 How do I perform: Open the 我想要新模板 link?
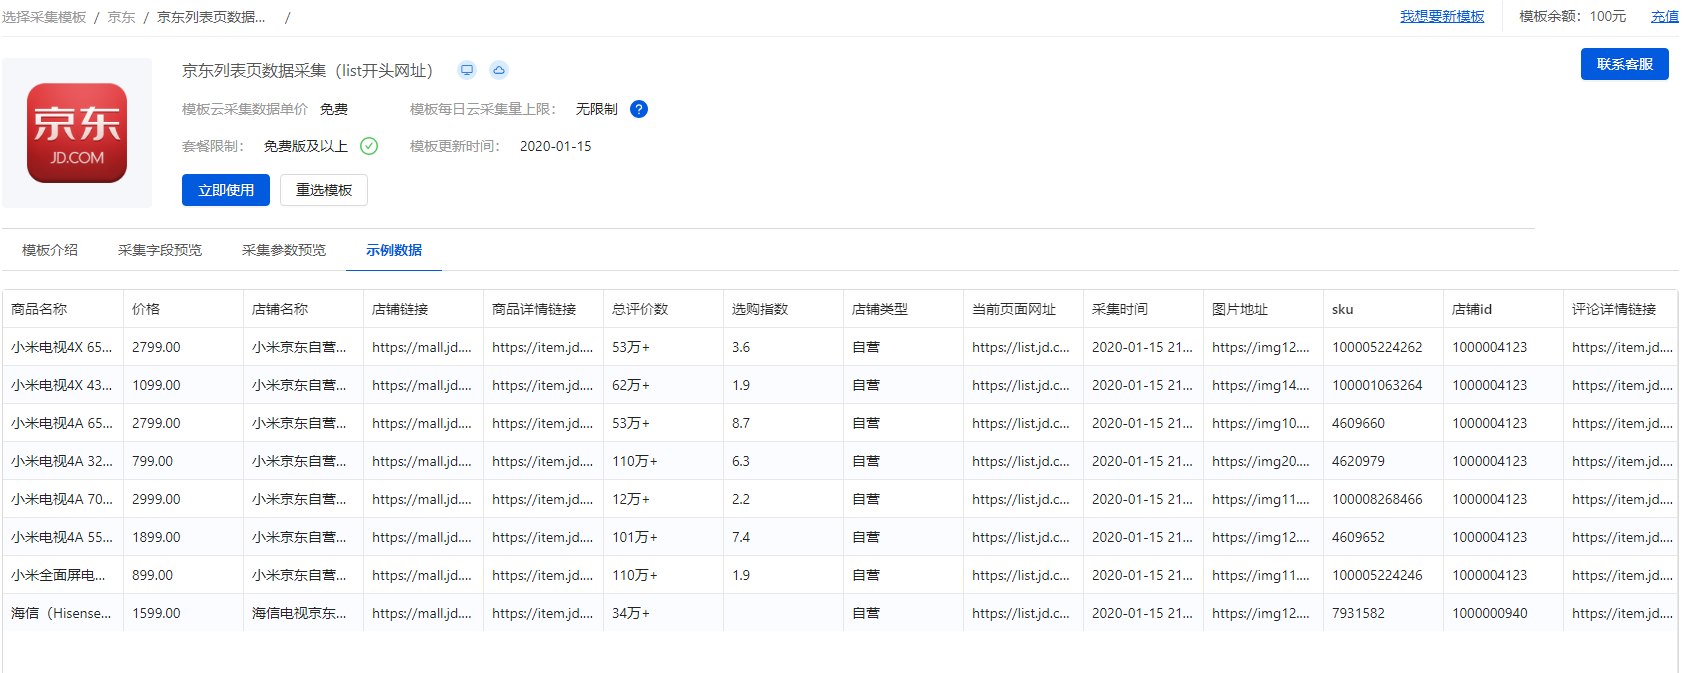[x=1442, y=16]
